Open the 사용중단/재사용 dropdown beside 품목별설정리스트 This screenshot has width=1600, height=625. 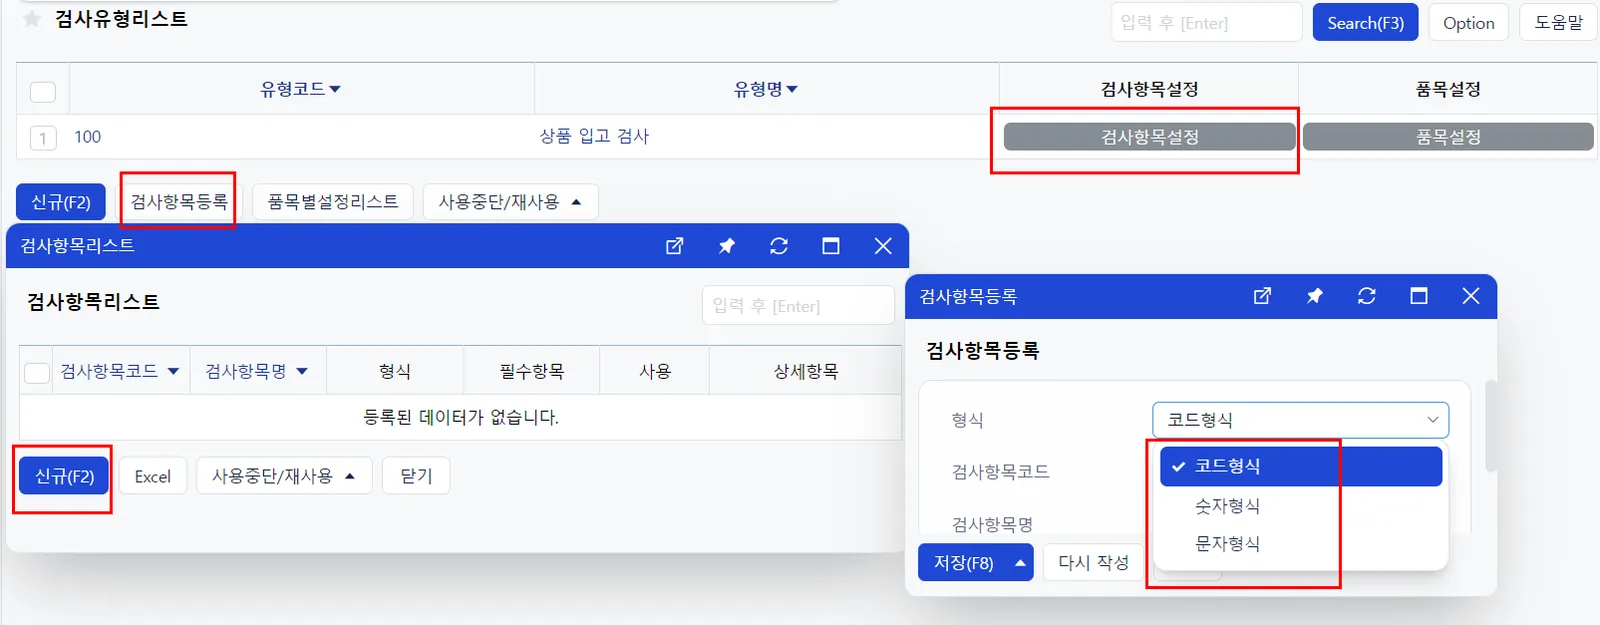coord(510,202)
